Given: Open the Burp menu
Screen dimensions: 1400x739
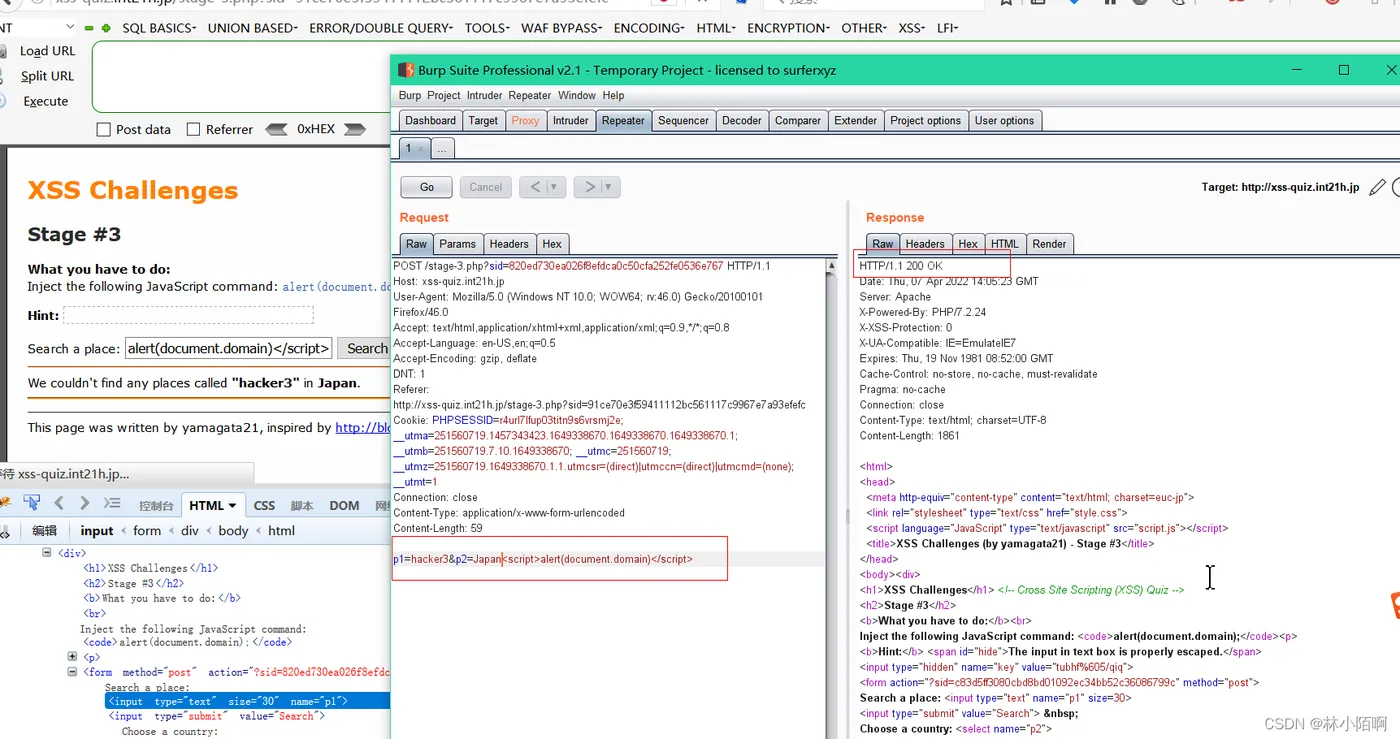Looking at the screenshot, I should coord(410,96).
